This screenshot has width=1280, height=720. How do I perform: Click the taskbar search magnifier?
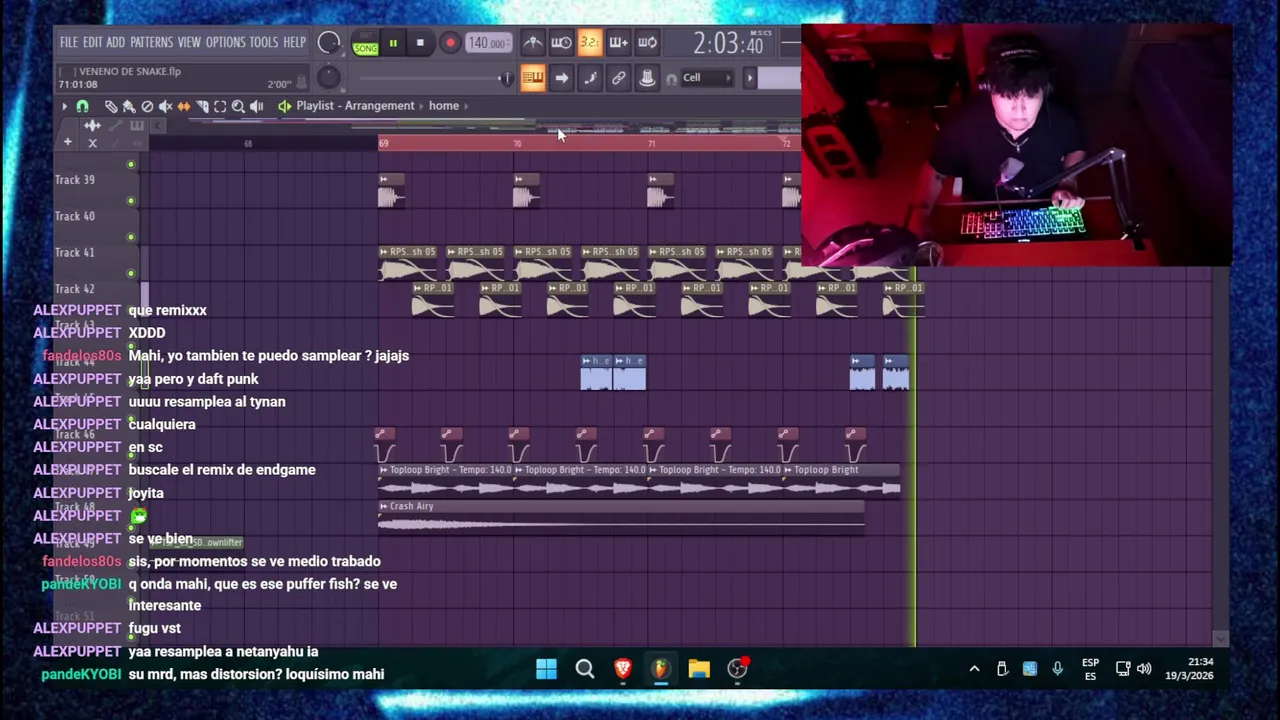pos(585,668)
